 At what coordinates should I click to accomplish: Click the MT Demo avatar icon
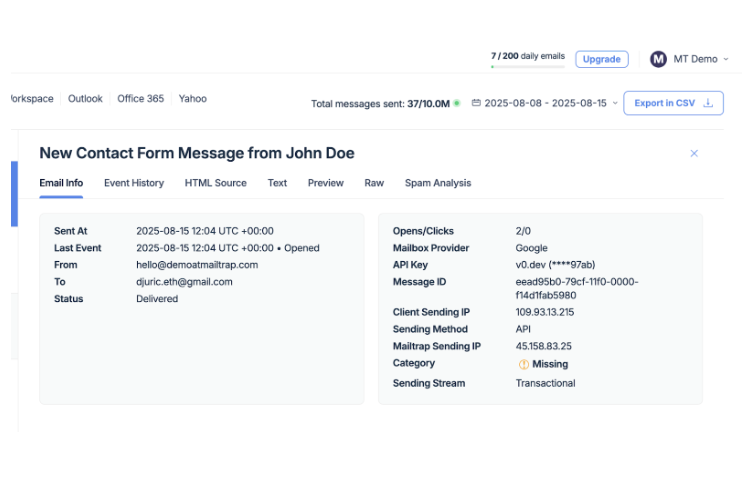pos(658,59)
